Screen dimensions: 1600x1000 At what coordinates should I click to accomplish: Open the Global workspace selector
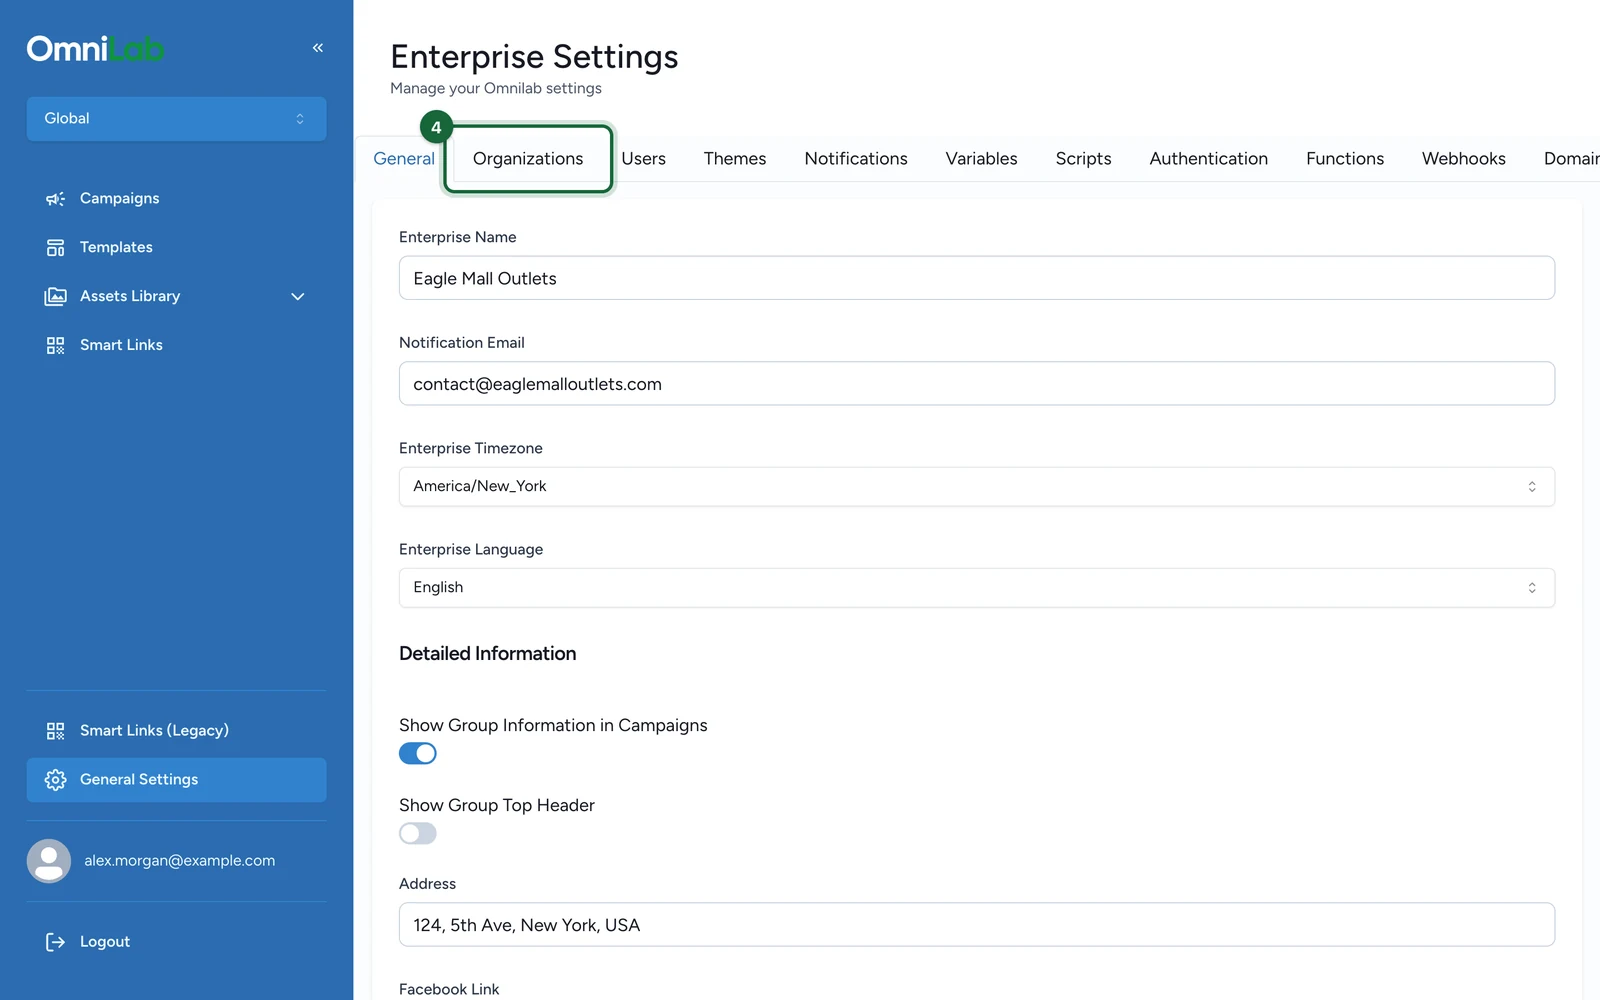pos(176,119)
